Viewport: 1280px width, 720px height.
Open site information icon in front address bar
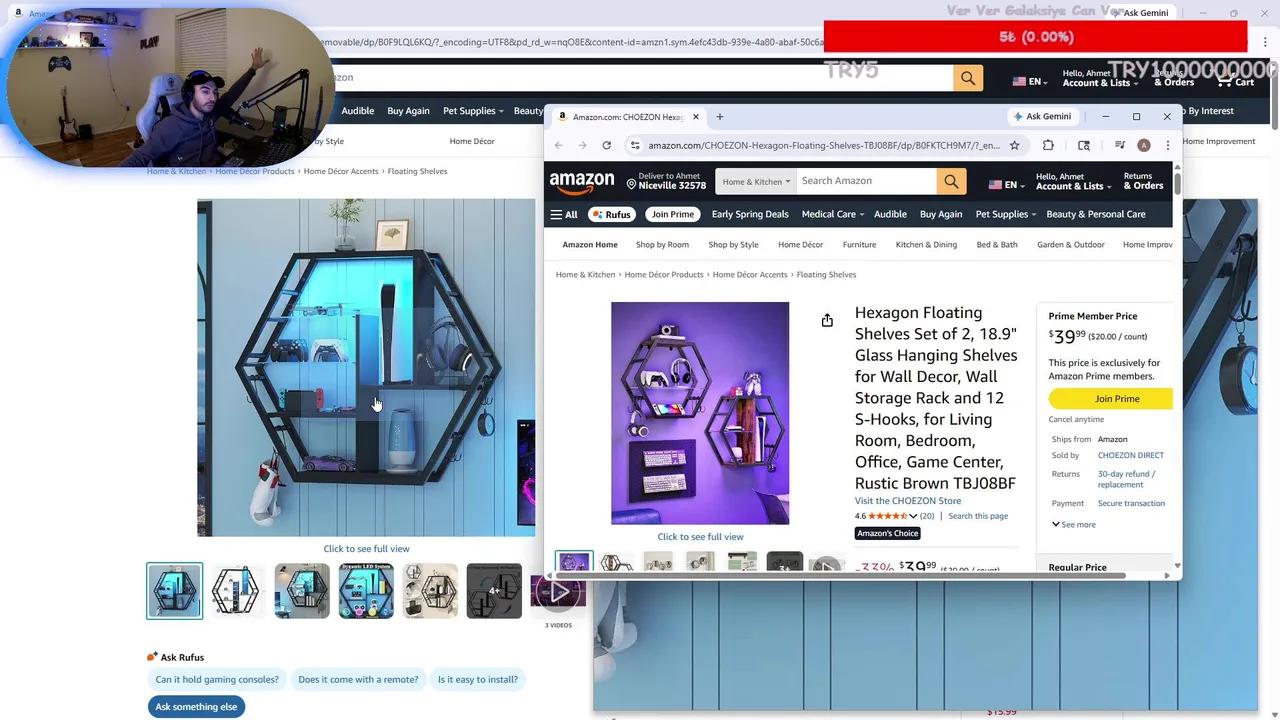pyautogui.click(x=634, y=145)
